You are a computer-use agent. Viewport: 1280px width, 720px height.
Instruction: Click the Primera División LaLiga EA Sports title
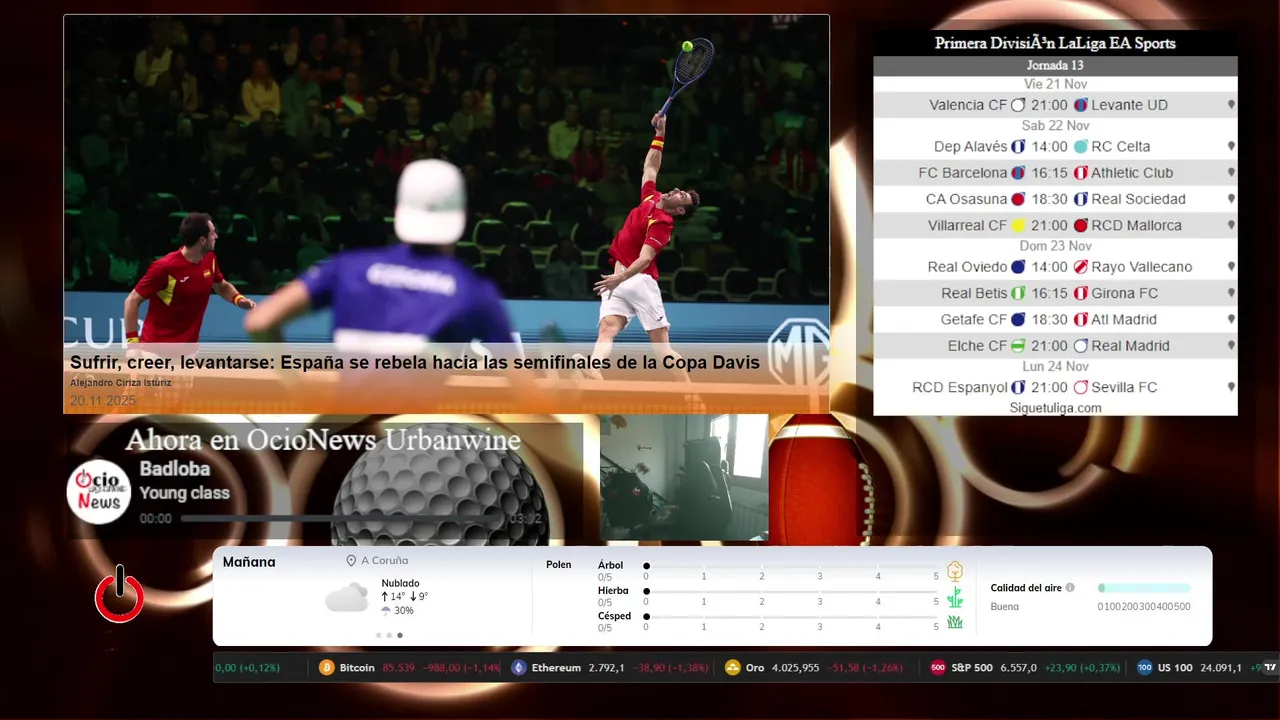1055,43
